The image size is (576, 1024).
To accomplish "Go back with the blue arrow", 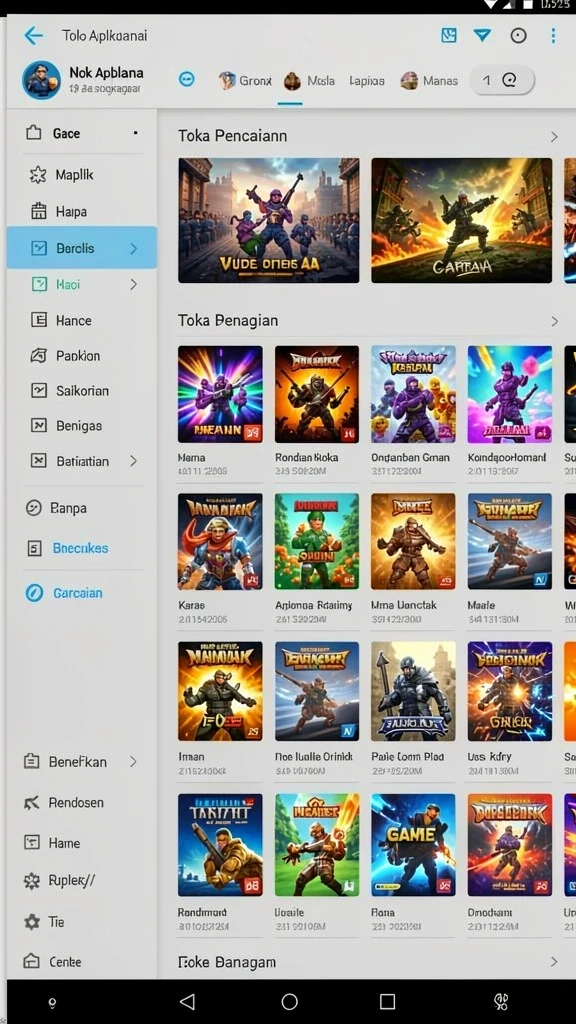I will pyautogui.click(x=33, y=35).
